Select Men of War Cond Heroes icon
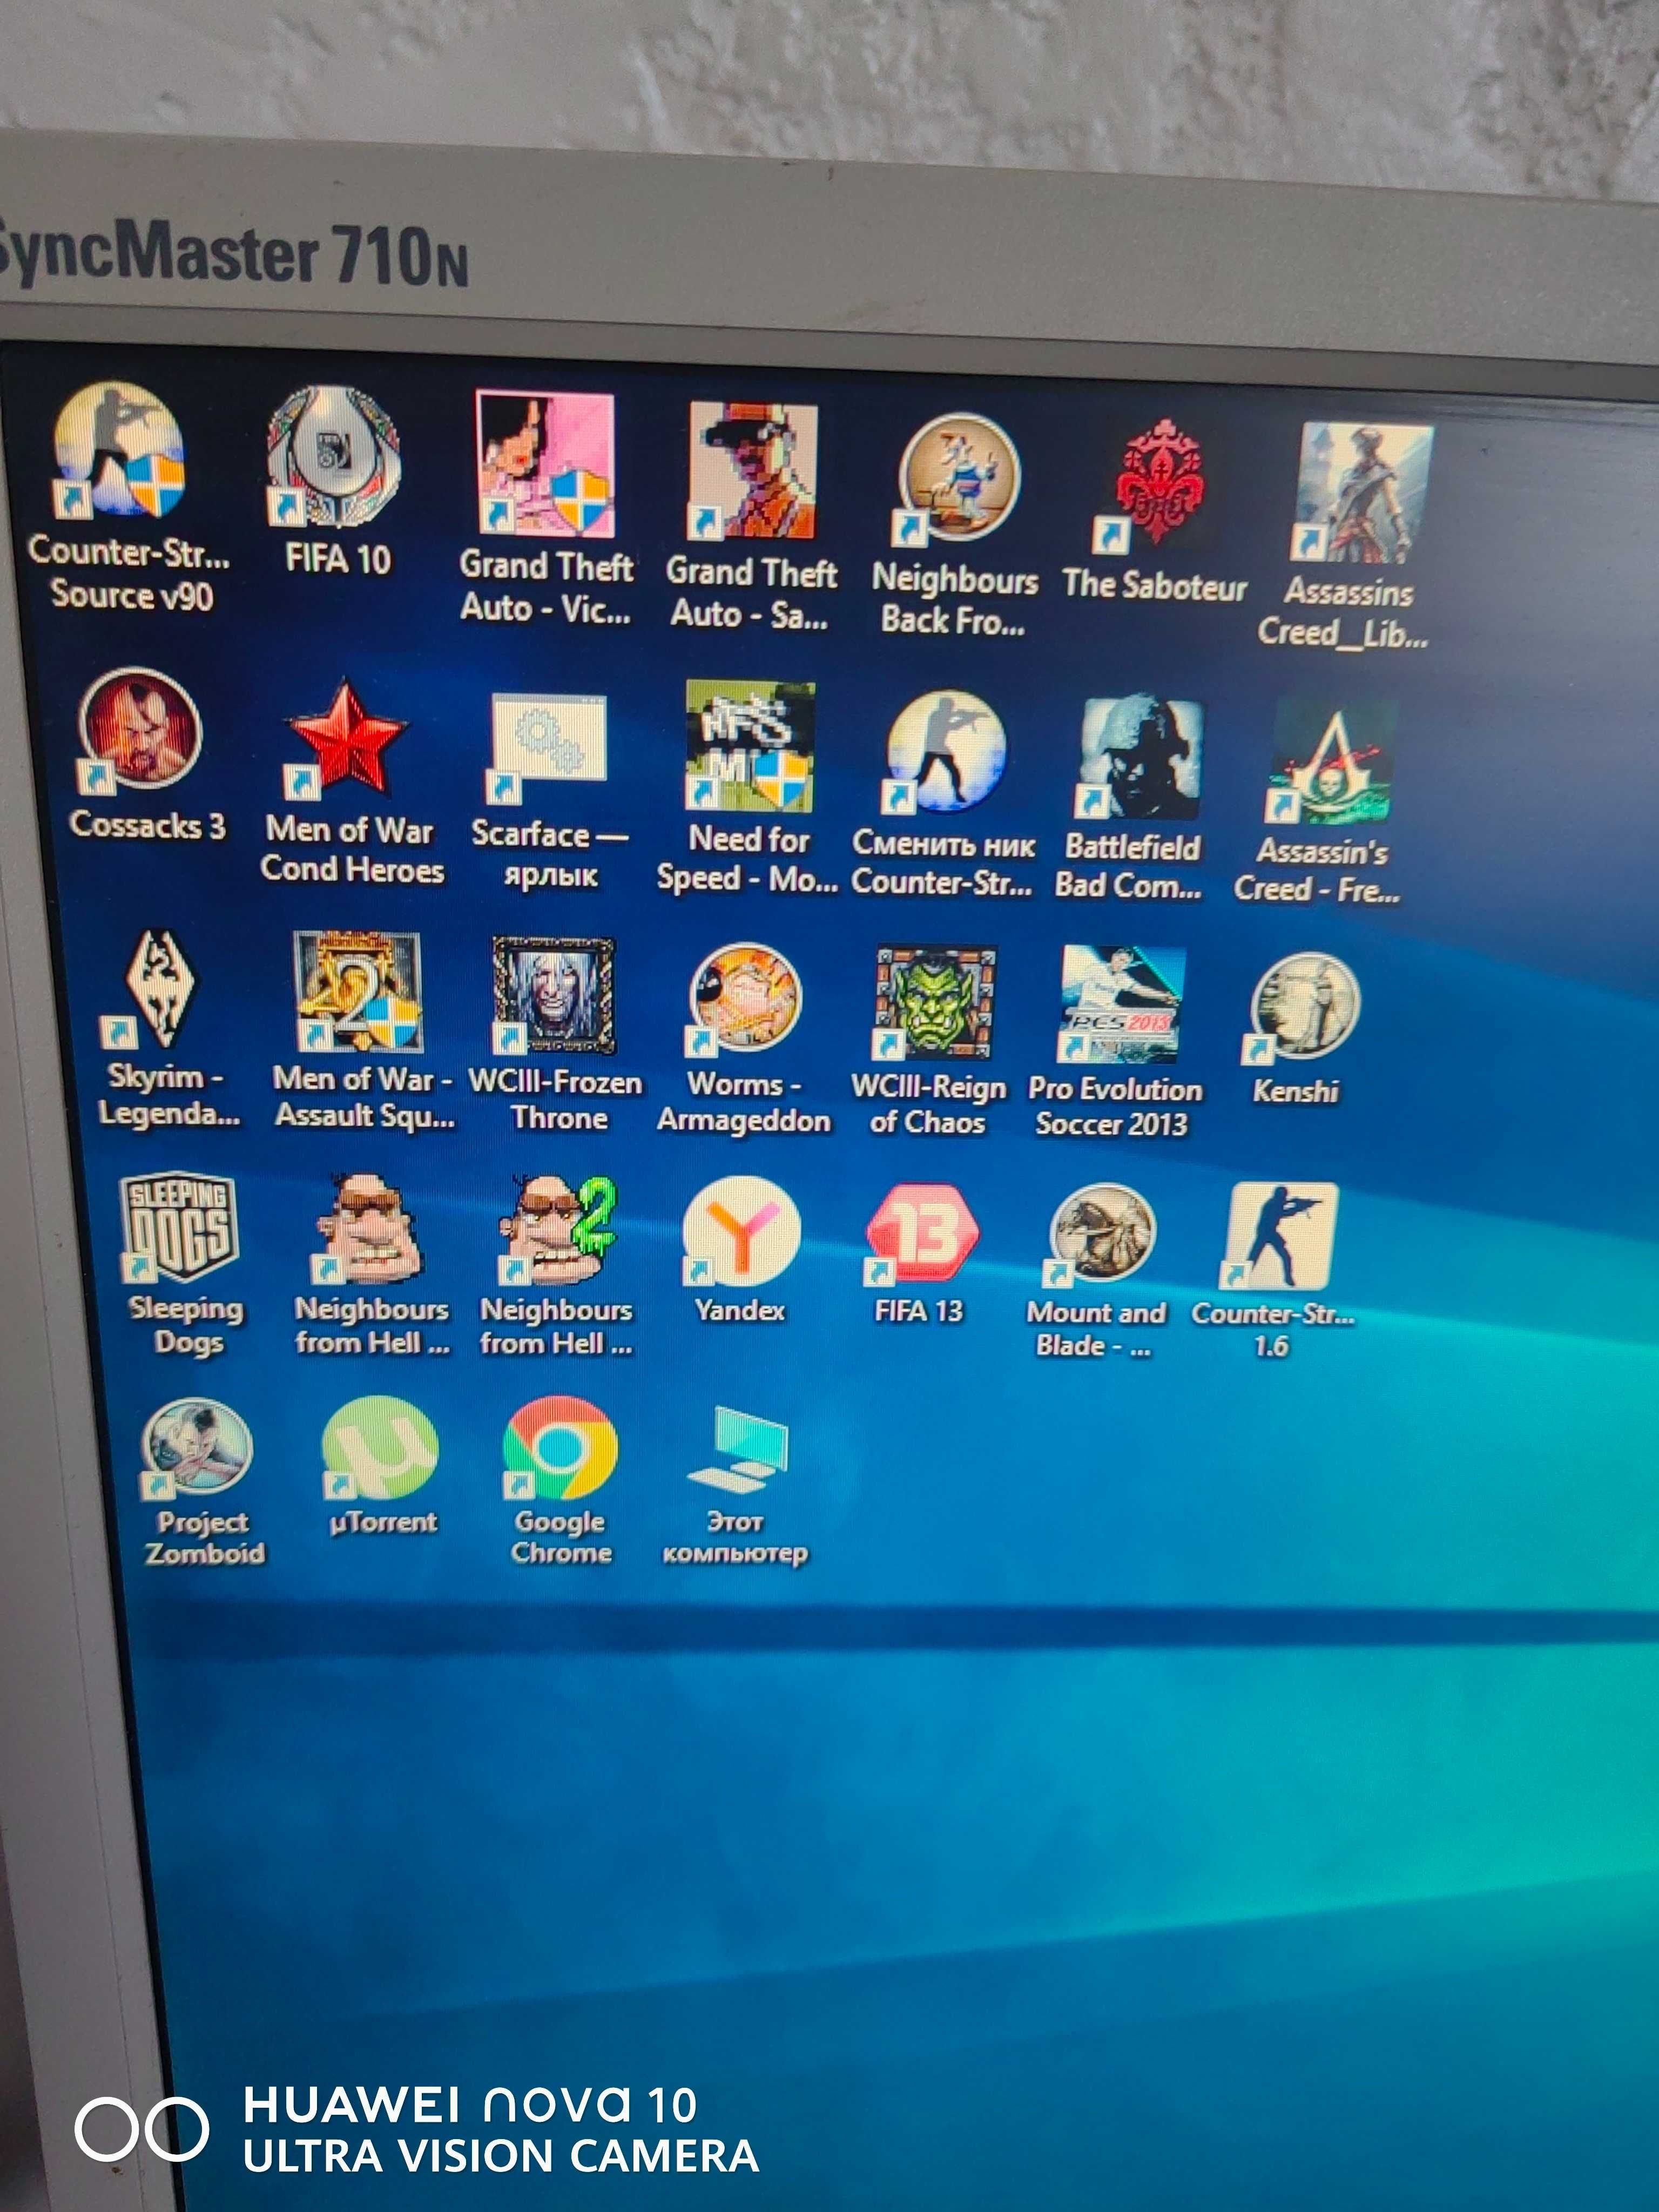Viewport: 1659px width, 2212px height. click(x=346, y=738)
